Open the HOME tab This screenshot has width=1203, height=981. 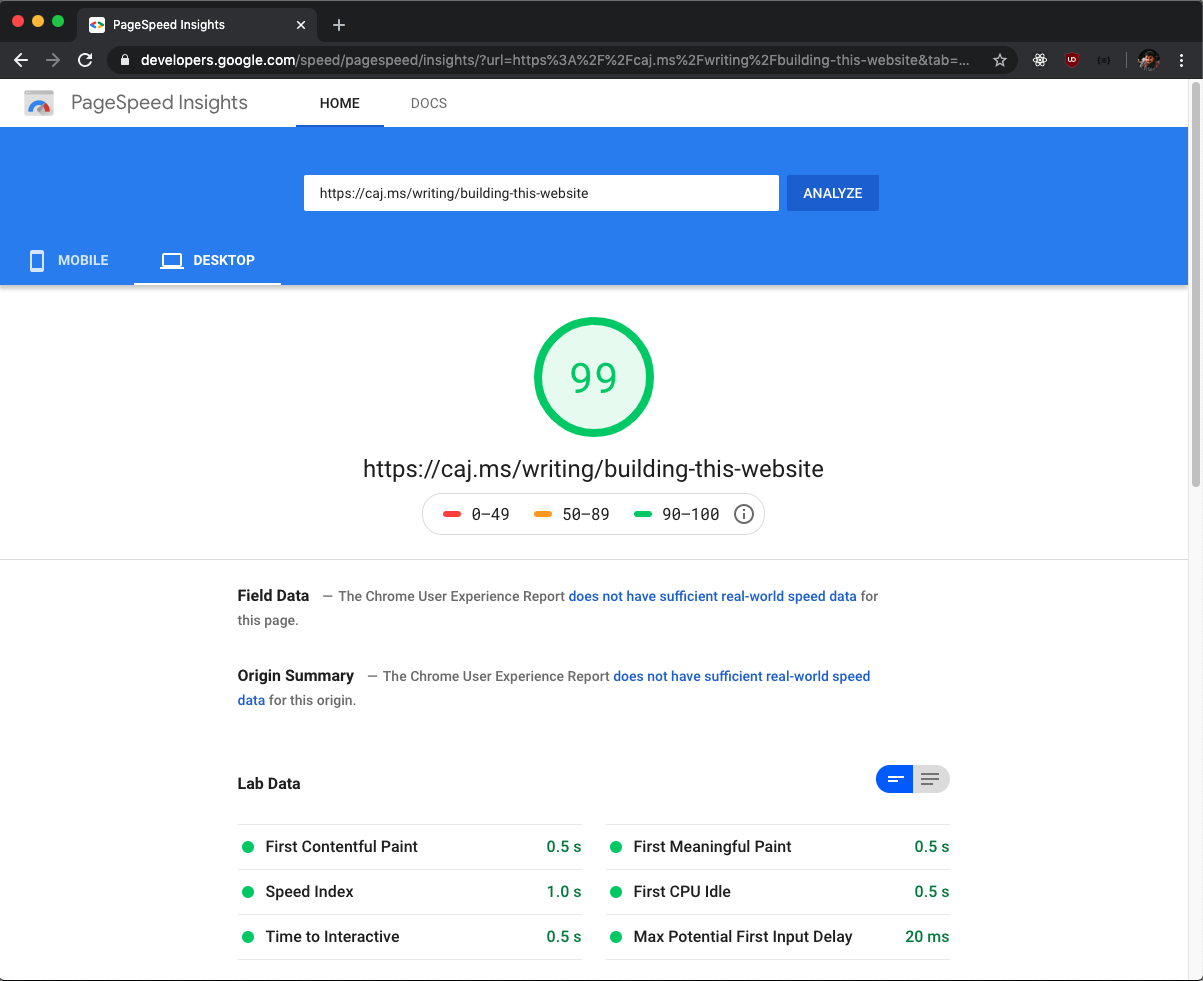coord(340,103)
